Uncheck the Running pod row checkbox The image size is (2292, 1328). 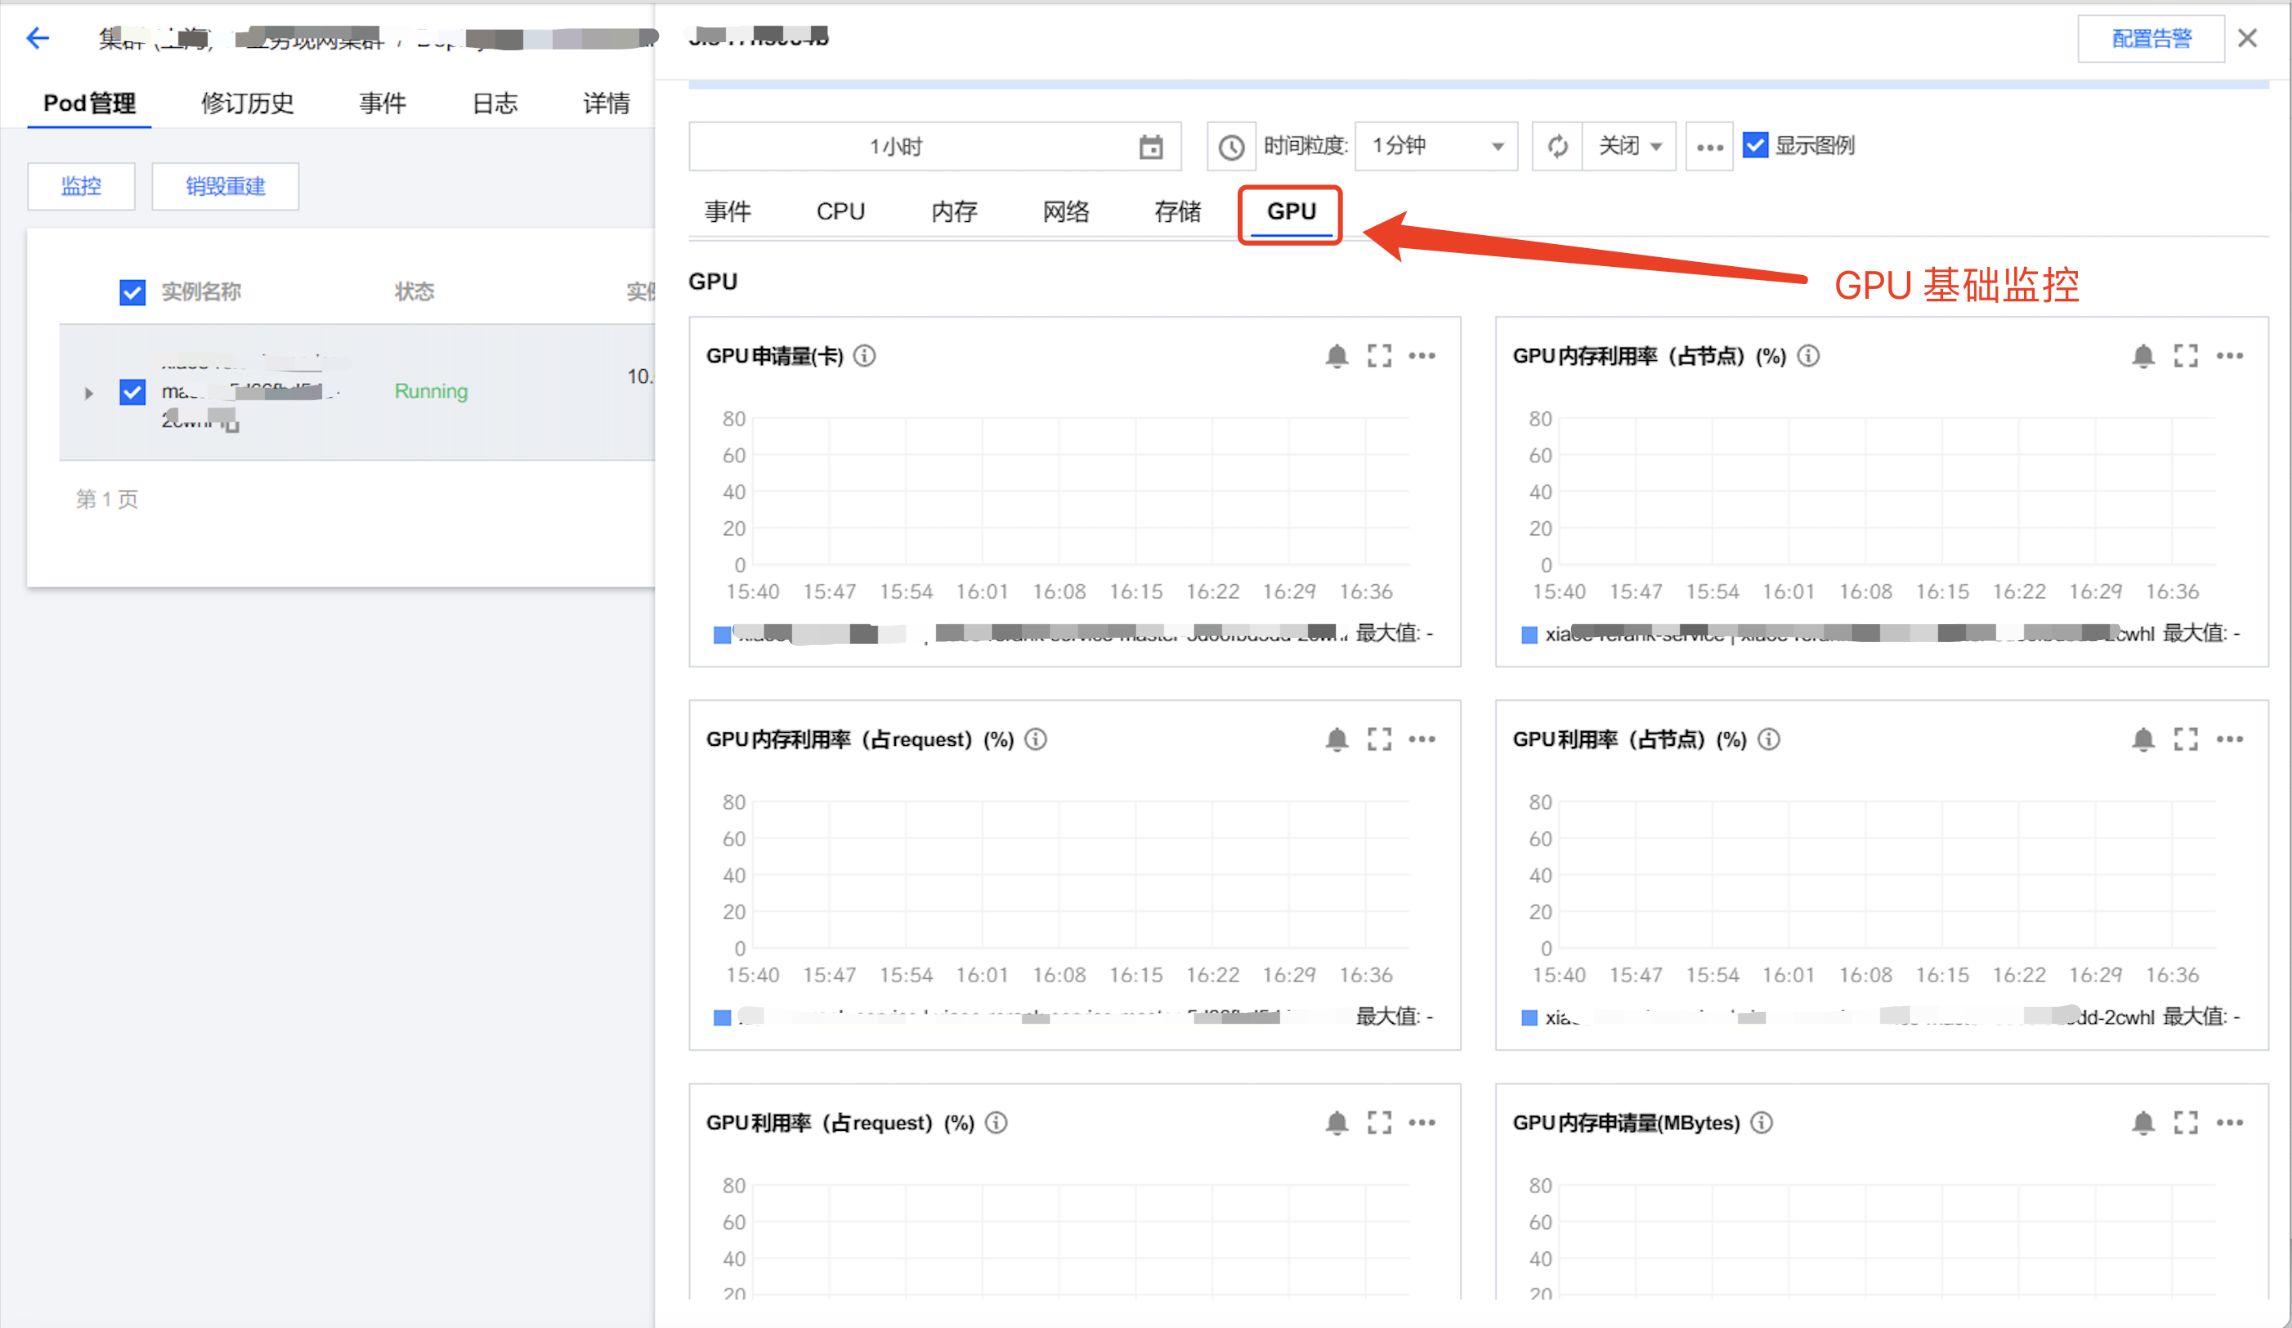point(132,391)
